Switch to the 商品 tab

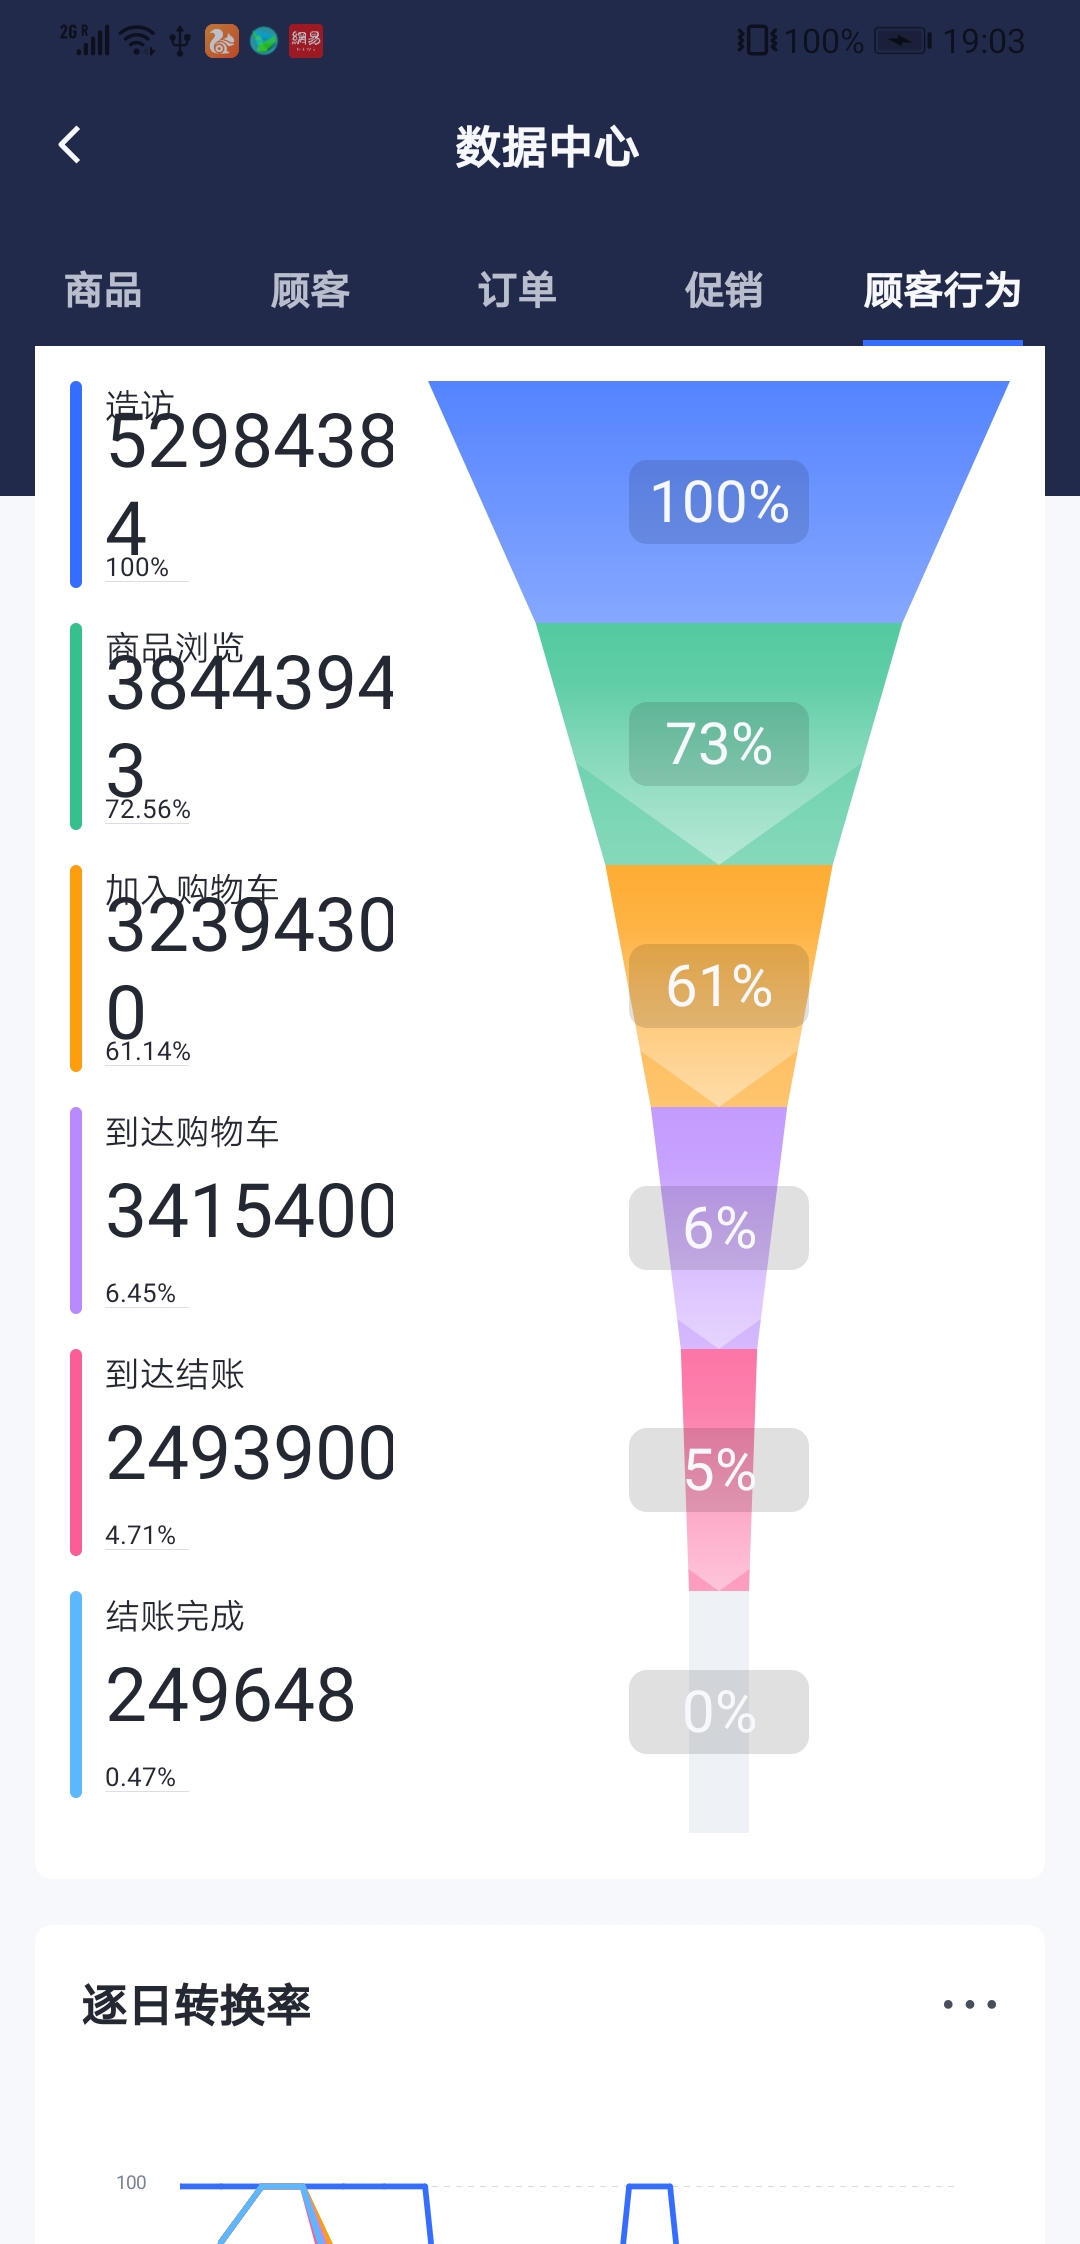click(x=103, y=291)
